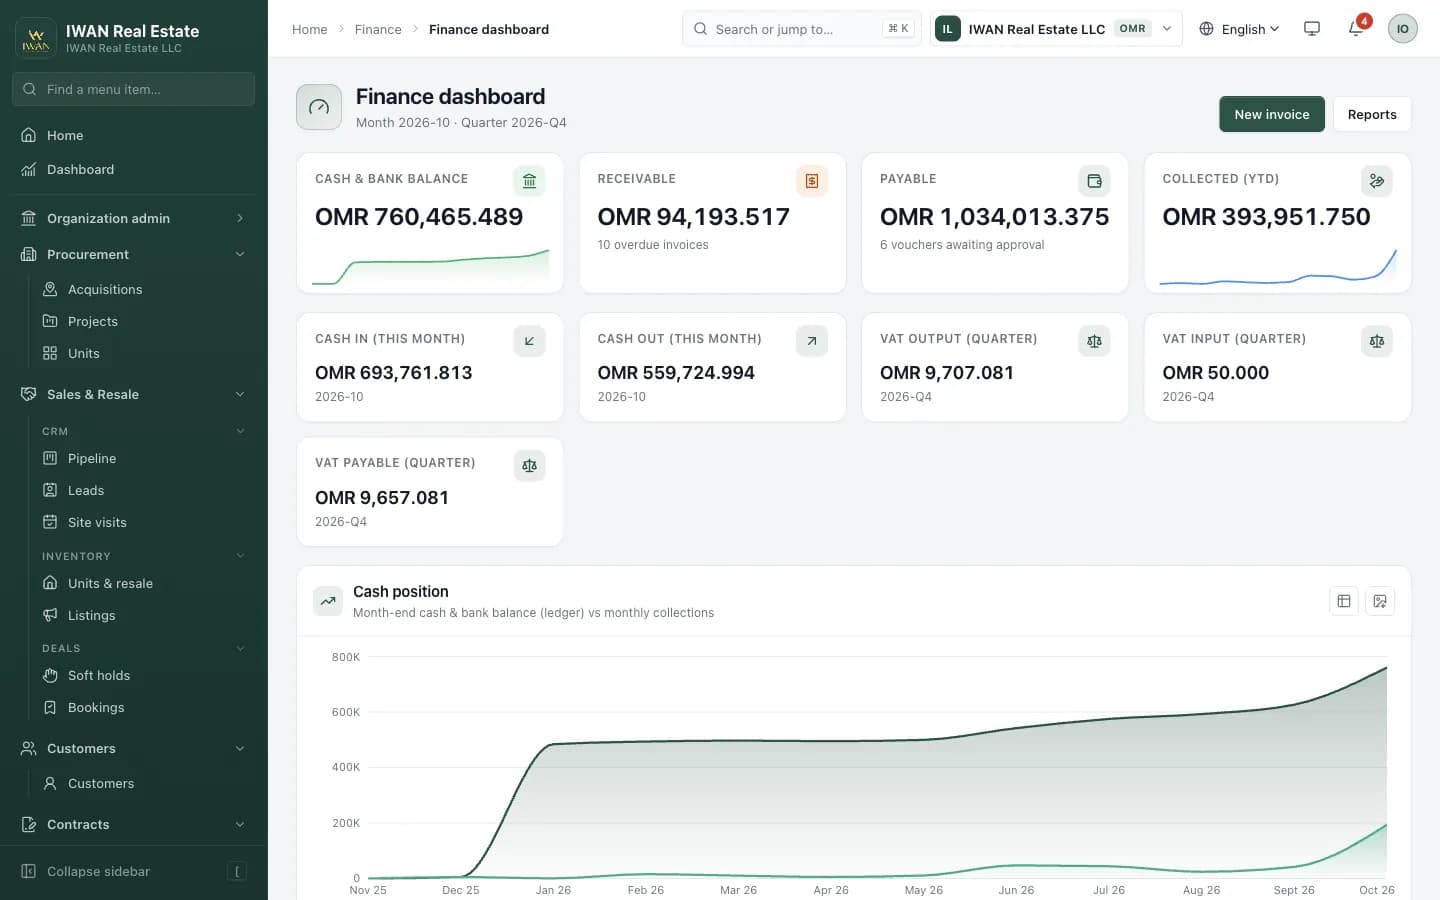
Task: Open the notifications bell icon
Action: pos(1356,29)
